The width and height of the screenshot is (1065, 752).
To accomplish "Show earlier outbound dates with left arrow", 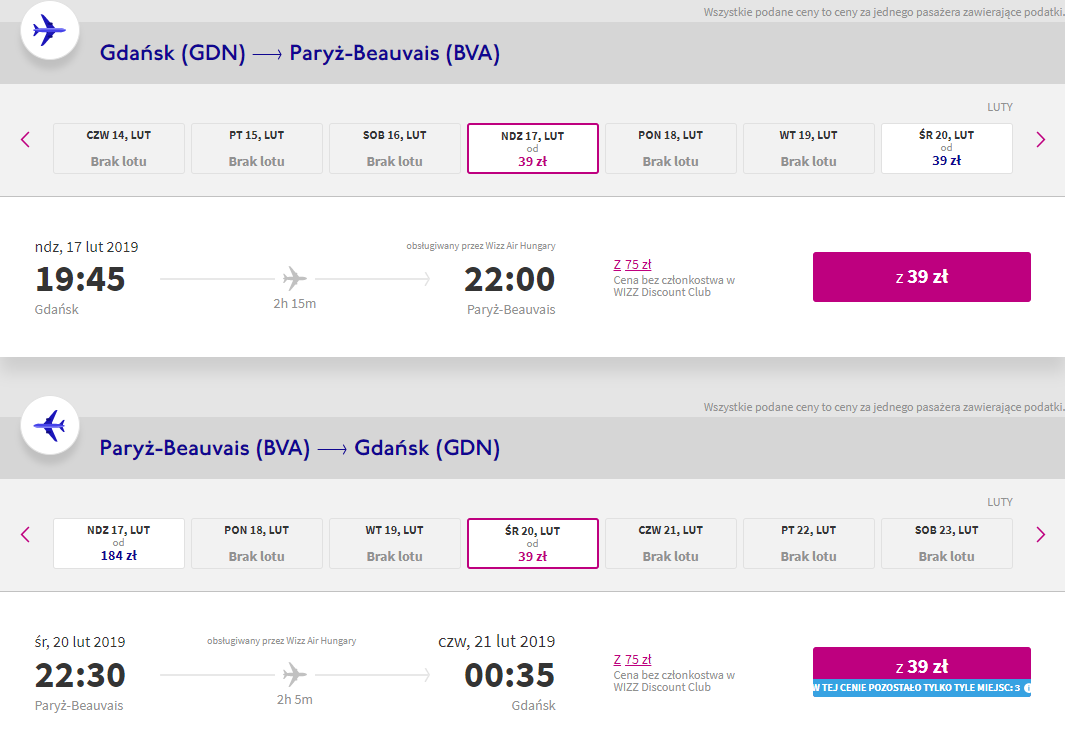I will pos(26,140).
